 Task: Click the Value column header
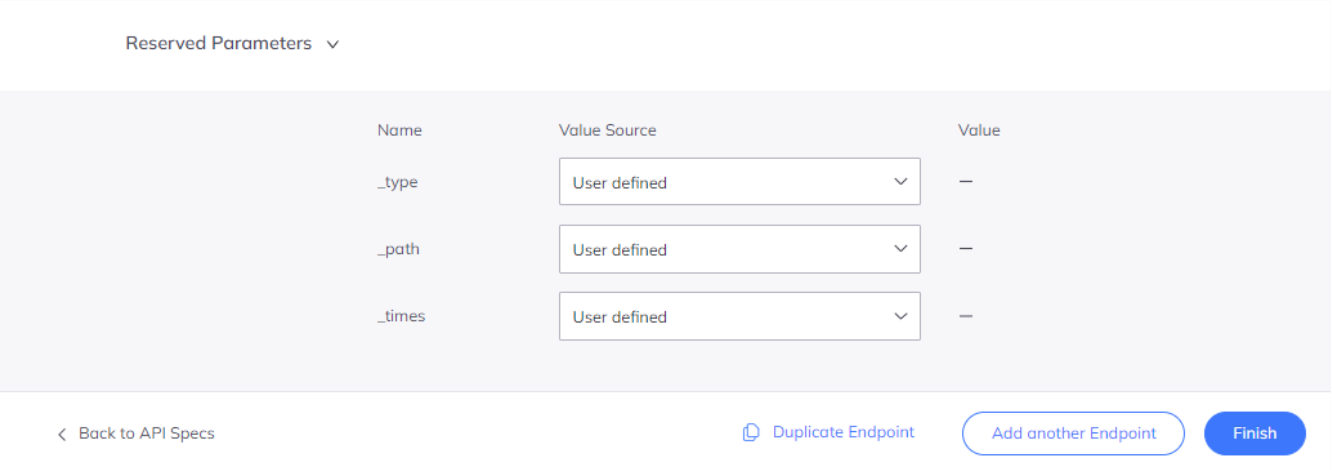[978, 130]
